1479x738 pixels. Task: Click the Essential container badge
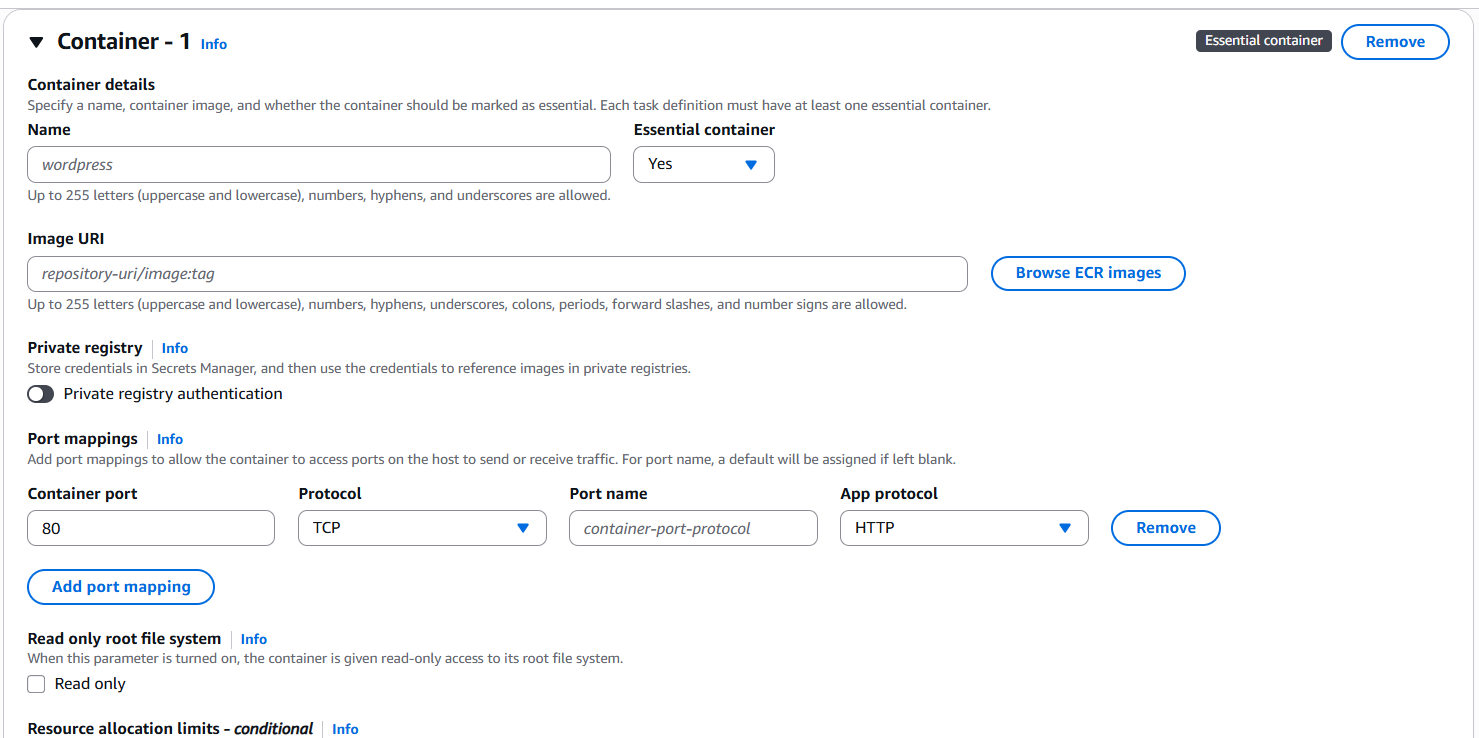pyautogui.click(x=1263, y=41)
